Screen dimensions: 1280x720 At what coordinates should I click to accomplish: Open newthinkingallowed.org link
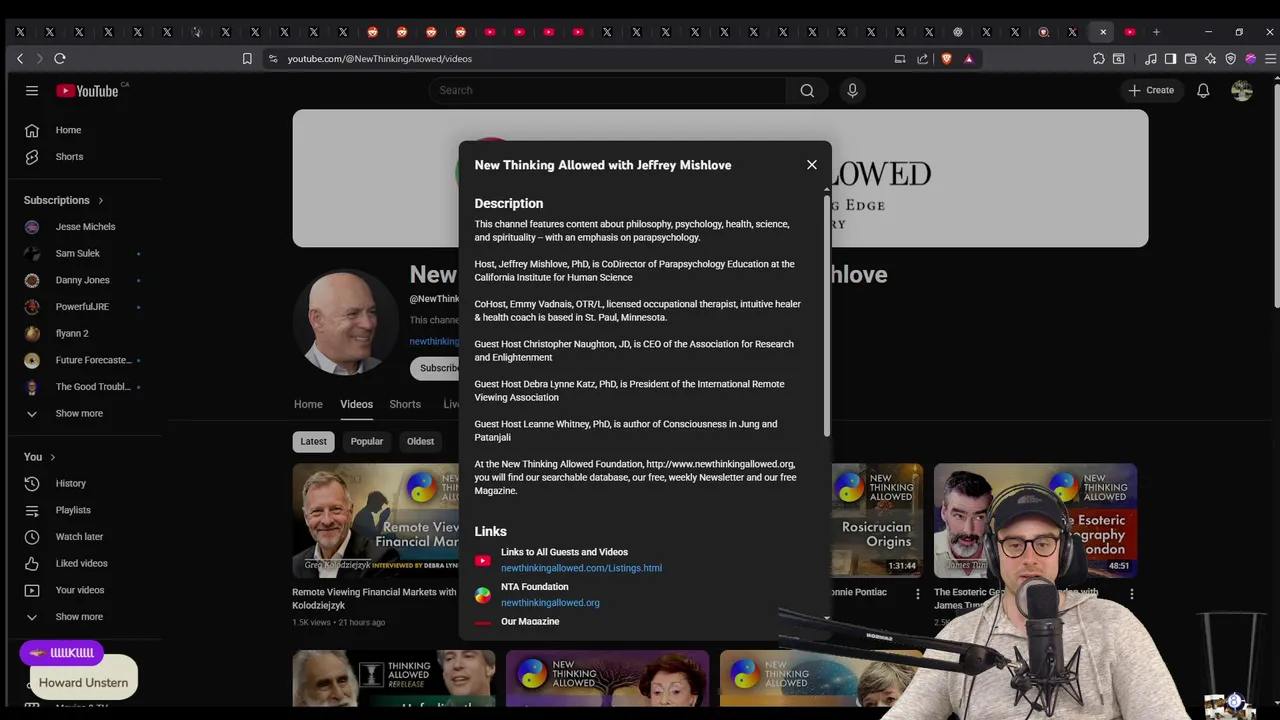550,603
